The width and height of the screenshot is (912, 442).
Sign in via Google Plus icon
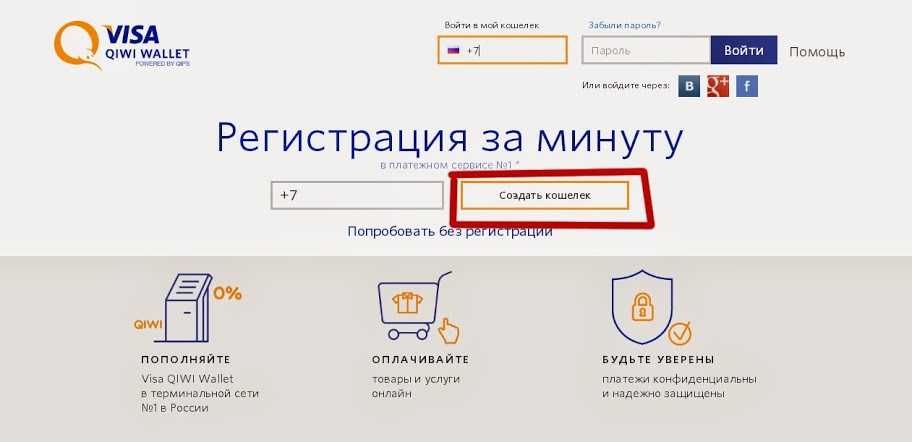pos(718,87)
